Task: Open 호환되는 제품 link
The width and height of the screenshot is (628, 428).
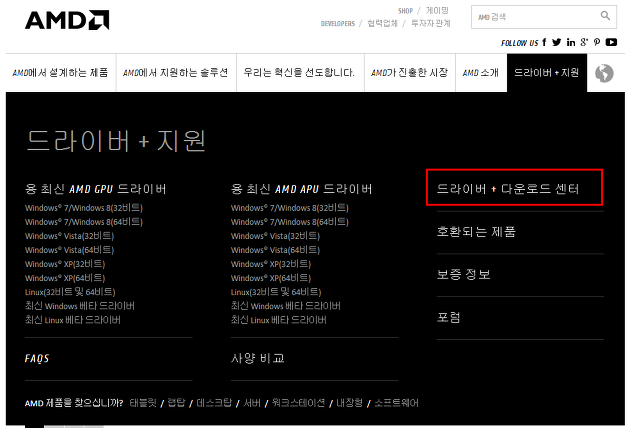Action: tap(476, 231)
